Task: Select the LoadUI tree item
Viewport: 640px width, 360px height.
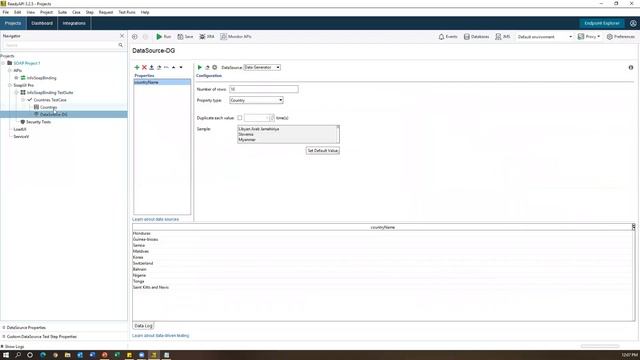Action: (x=20, y=129)
